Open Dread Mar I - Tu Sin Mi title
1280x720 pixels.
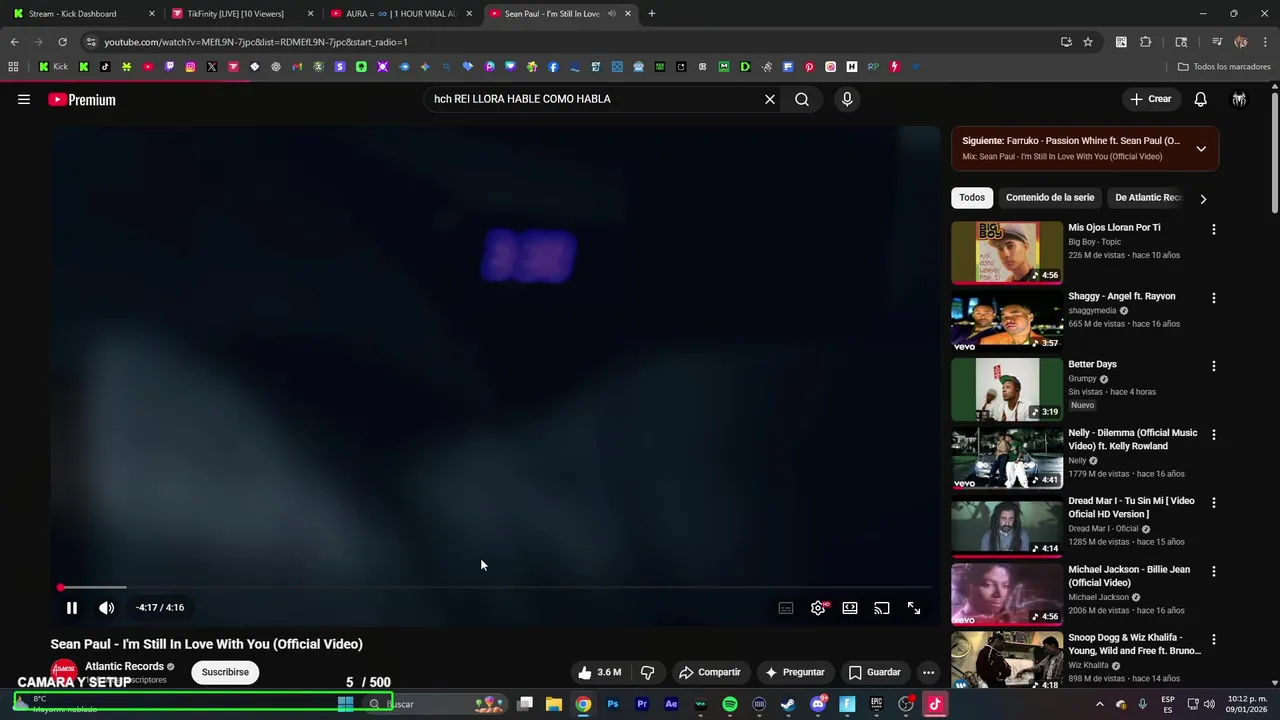click(1131, 507)
